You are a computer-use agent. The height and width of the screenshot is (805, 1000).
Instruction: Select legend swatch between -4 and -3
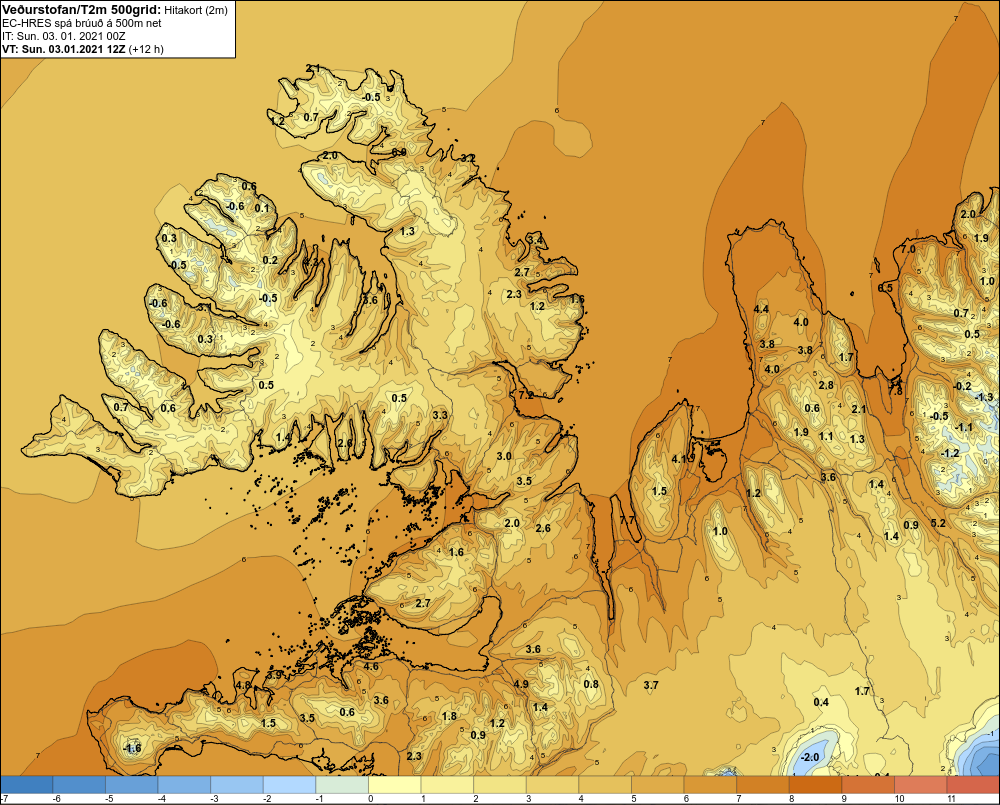pos(184,785)
